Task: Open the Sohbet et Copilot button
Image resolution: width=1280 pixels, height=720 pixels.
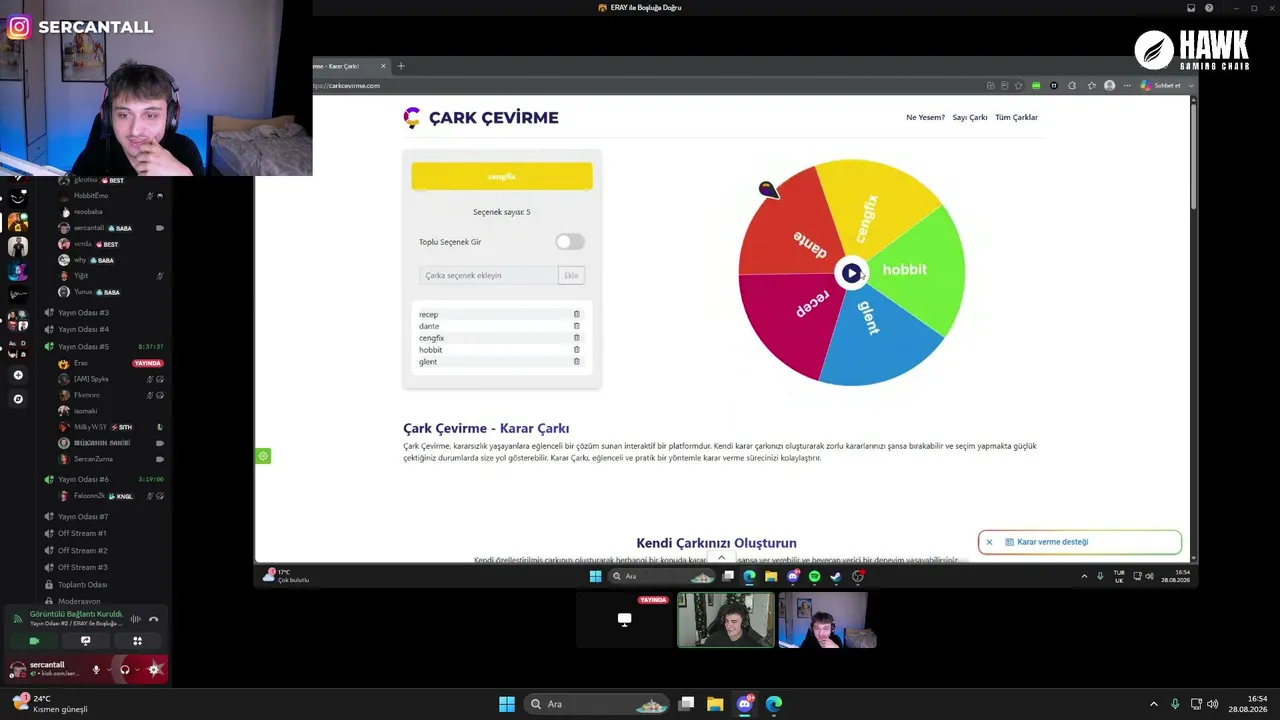Action: click(x=1161, y=86)
